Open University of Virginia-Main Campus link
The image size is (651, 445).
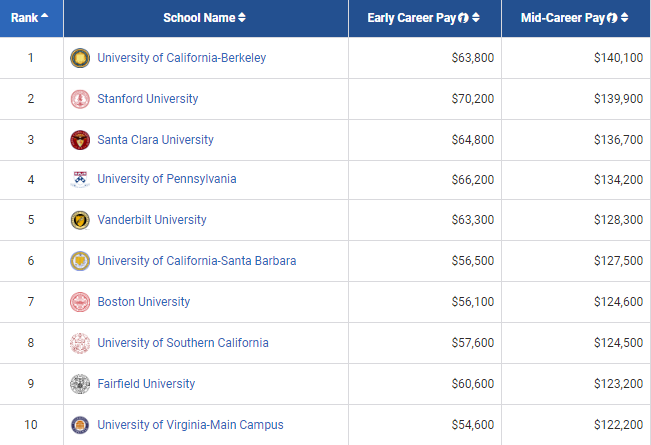pyautogui.click(x=190, y=425)
